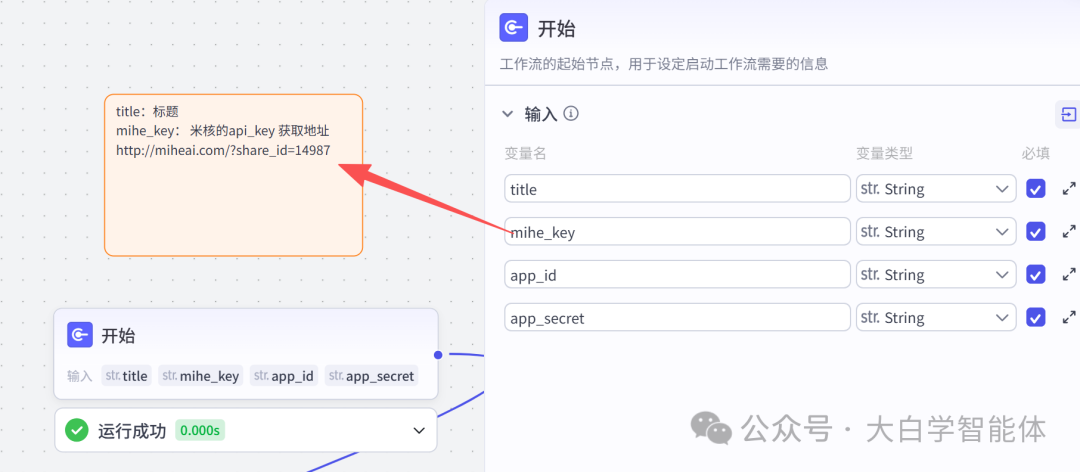Click the str.title tag on 开始 node
Image resolution: width=1080 pixels, height=472 pixels.
point(127,376)
